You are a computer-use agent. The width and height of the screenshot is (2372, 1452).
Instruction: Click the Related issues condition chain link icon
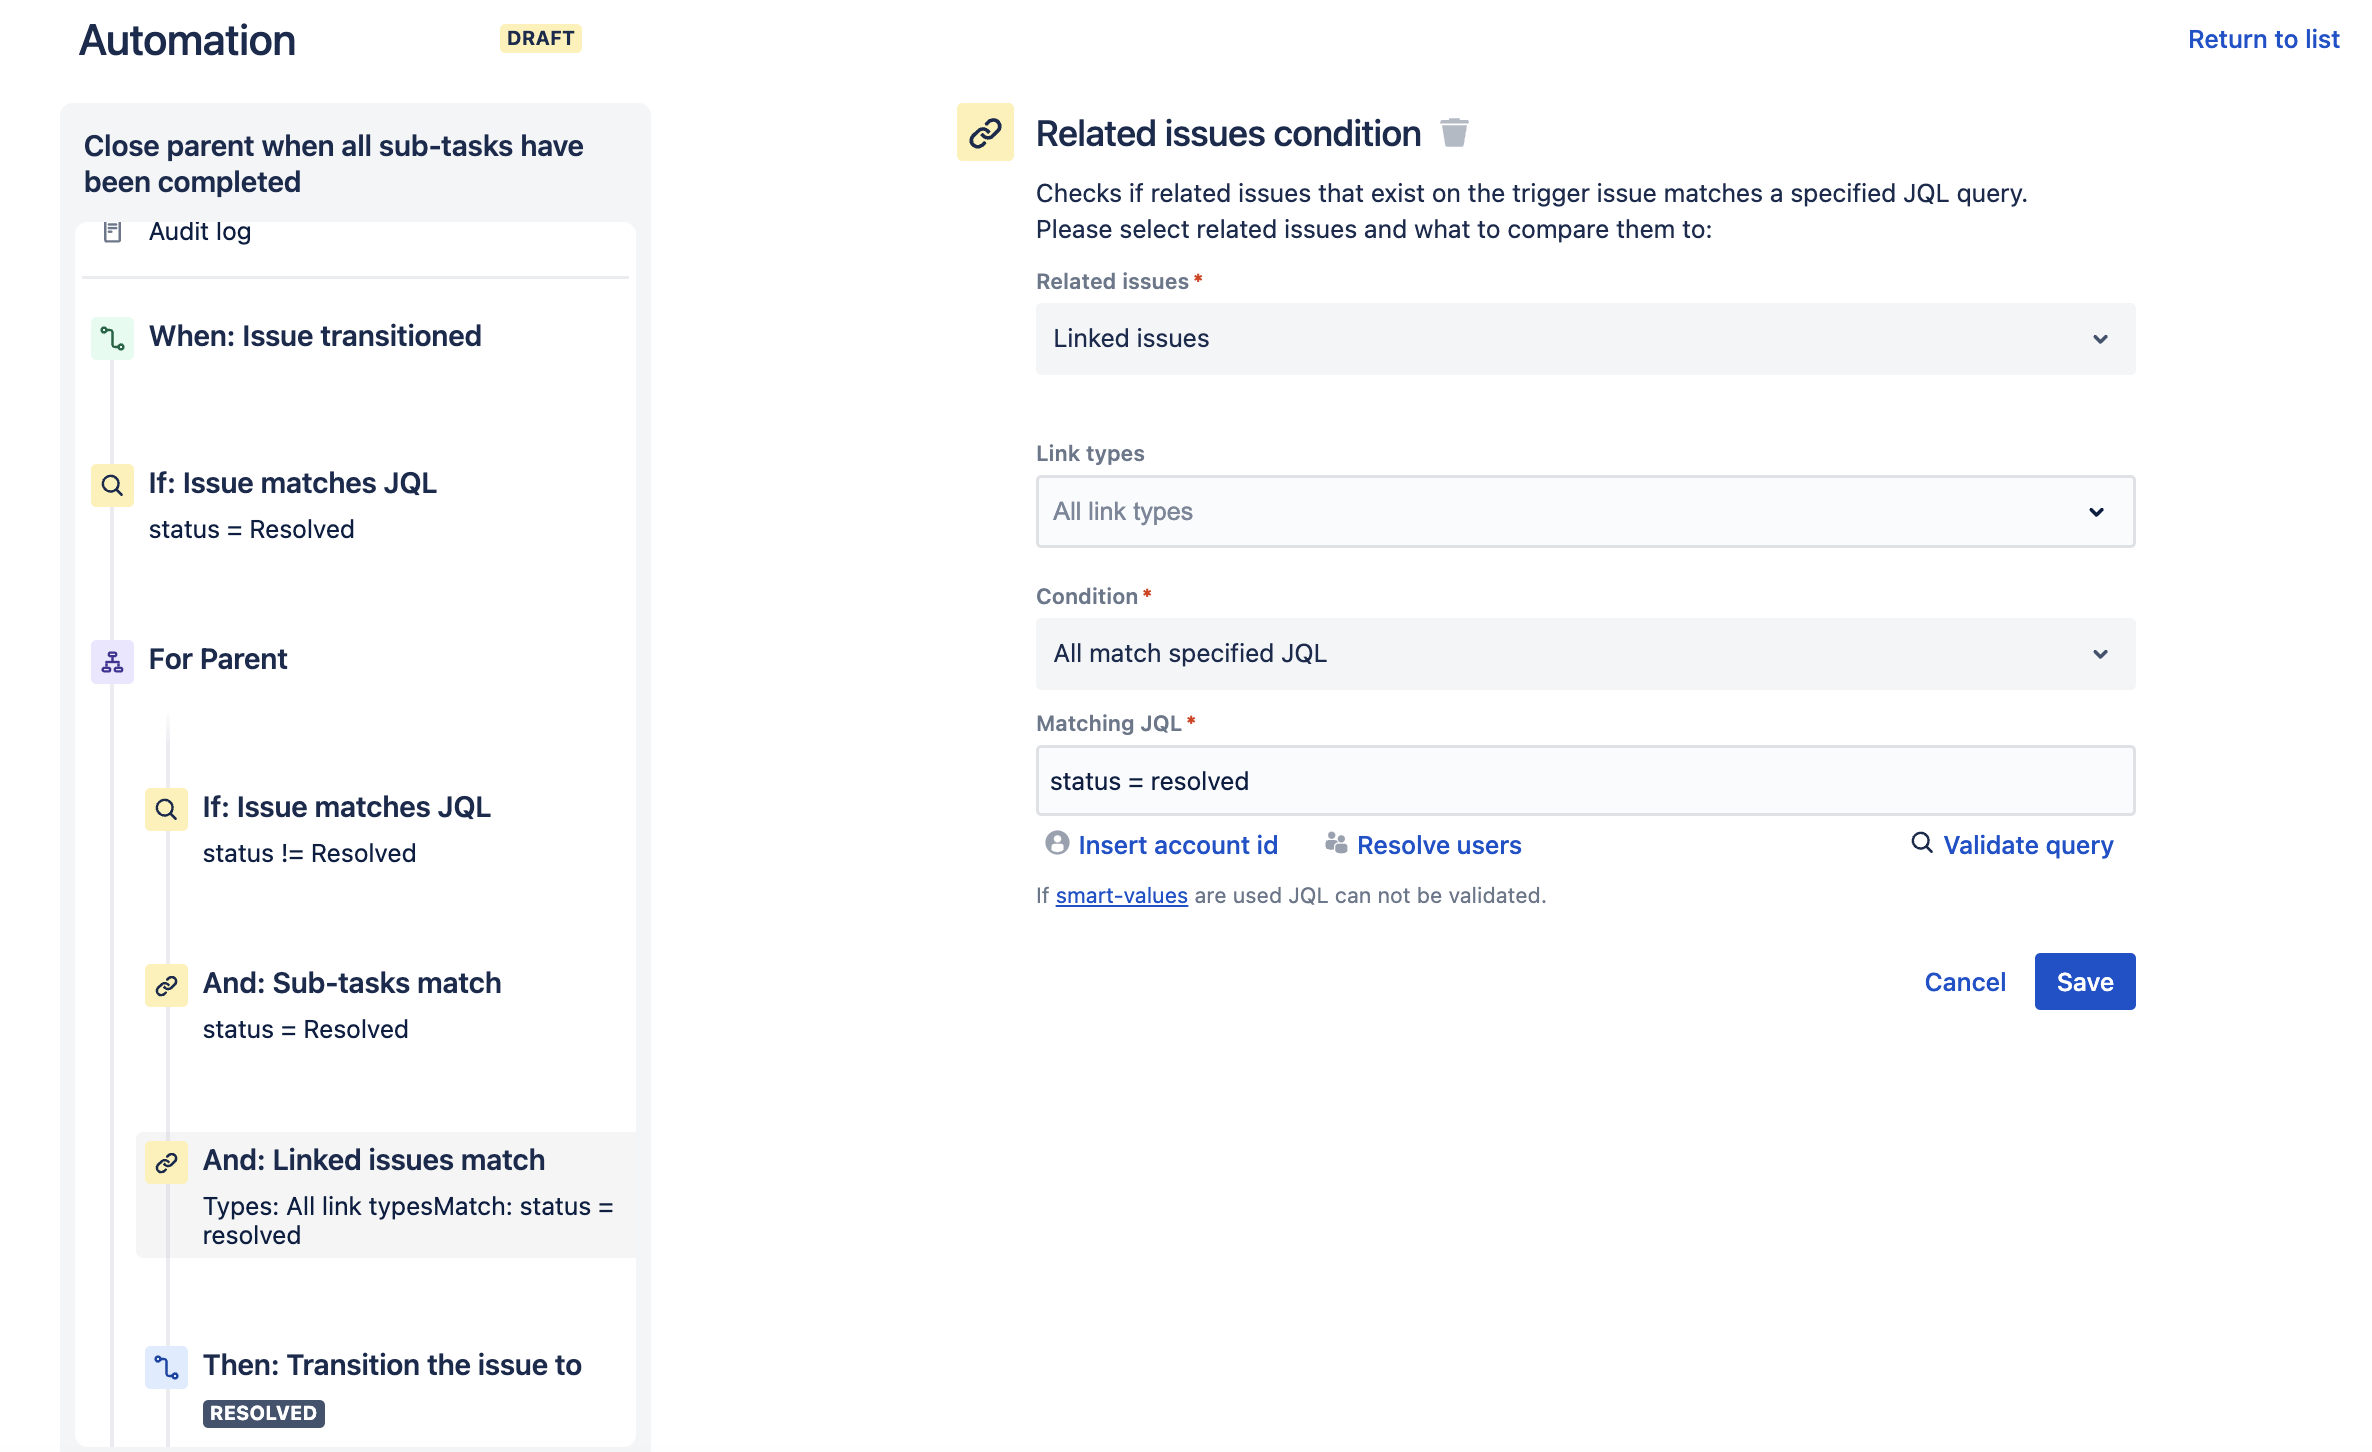(983, 132)
